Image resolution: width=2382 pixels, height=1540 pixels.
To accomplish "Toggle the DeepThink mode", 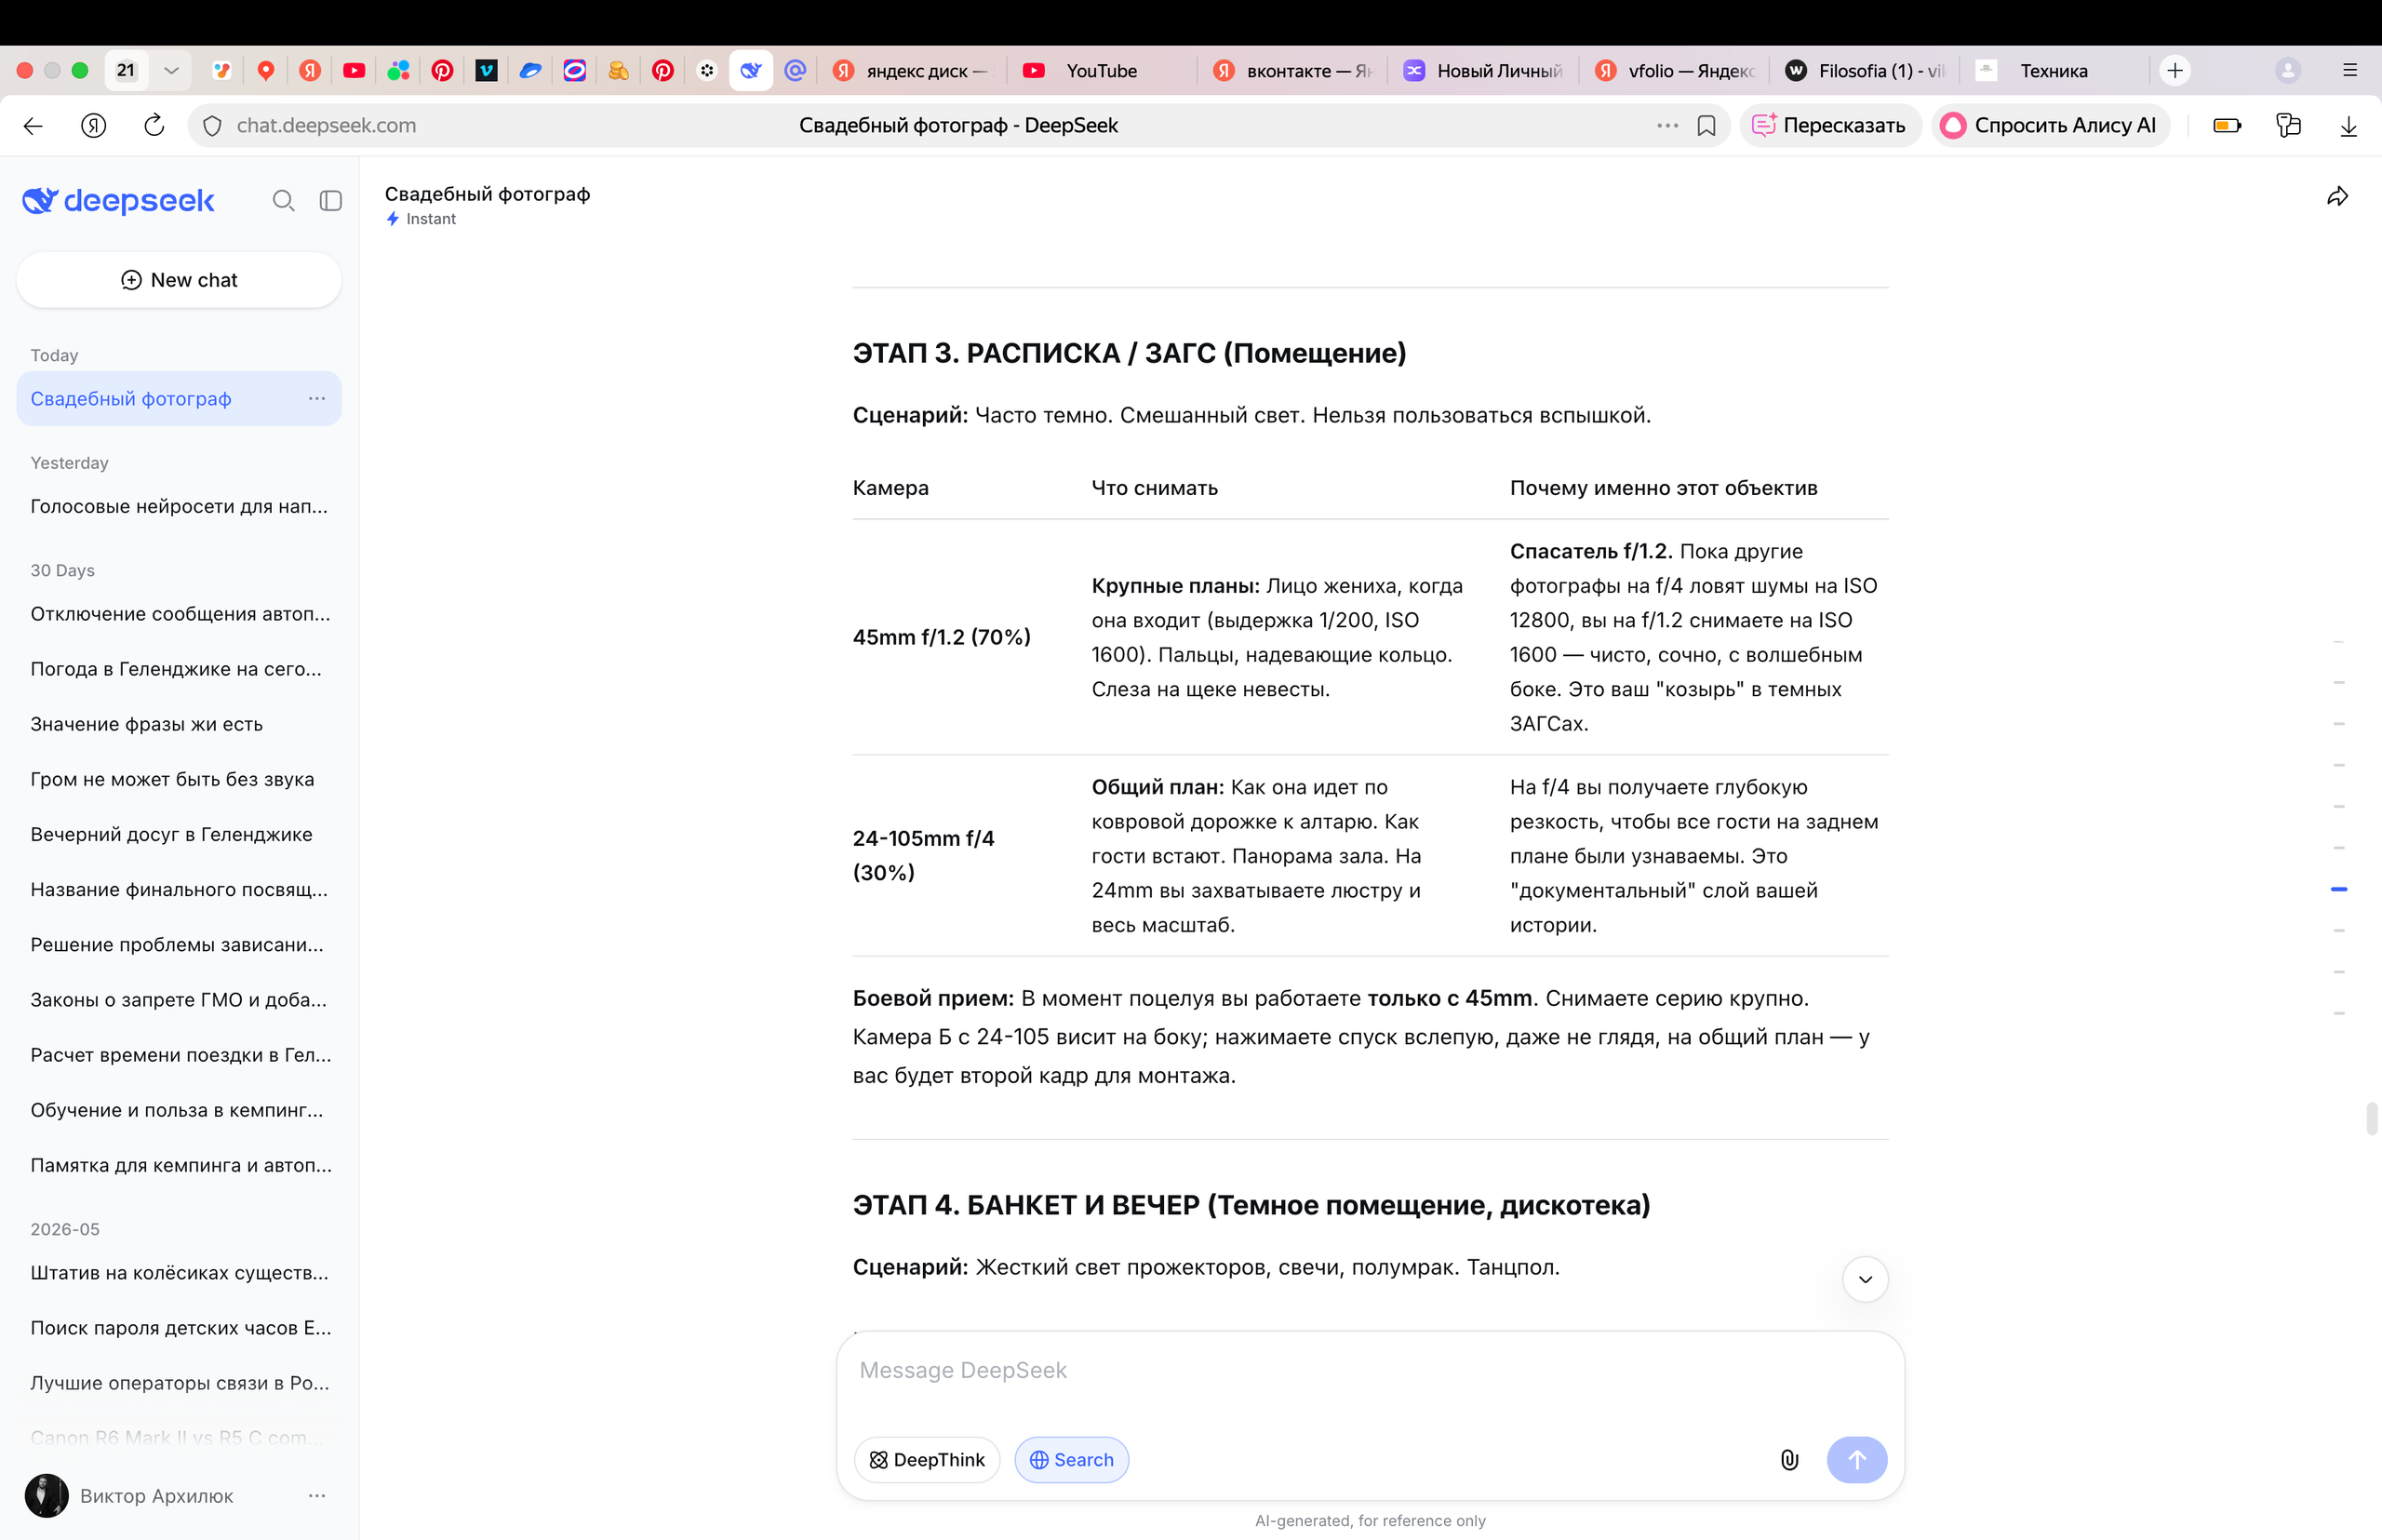I will 927,1460.
